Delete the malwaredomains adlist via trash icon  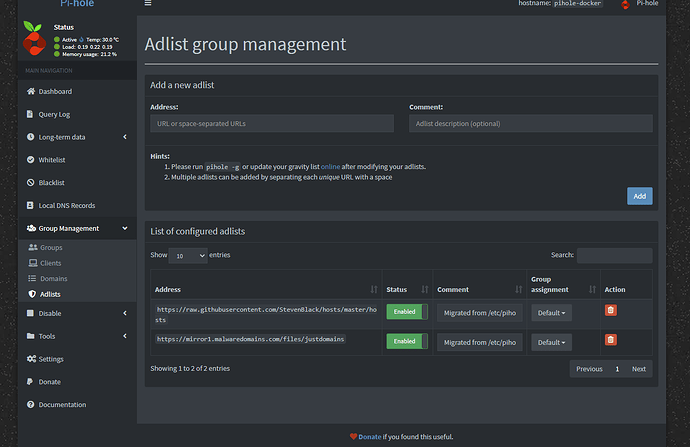click(611, 340)
